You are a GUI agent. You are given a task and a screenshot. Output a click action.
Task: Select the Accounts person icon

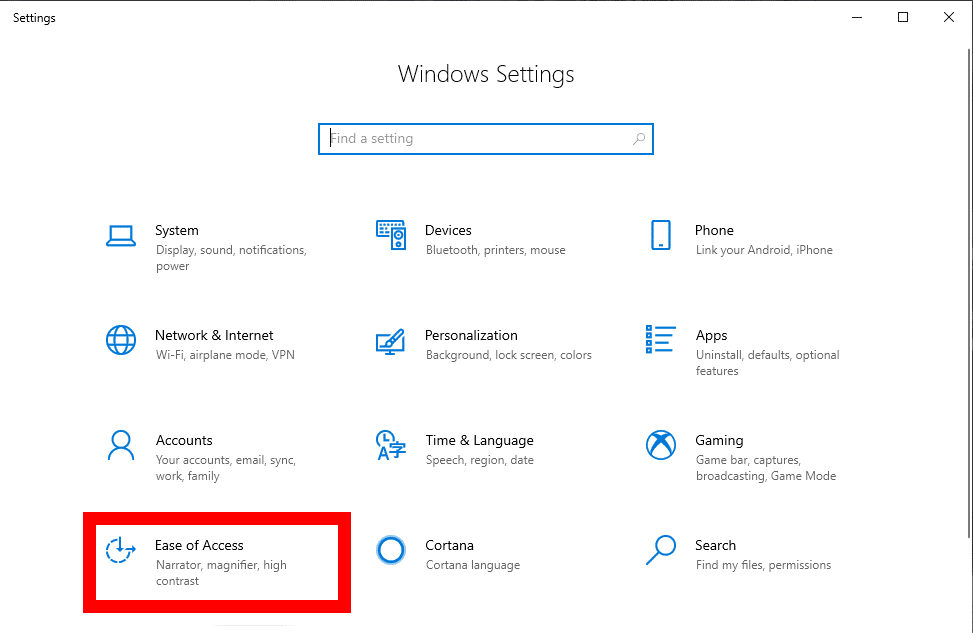click(120, 445)
